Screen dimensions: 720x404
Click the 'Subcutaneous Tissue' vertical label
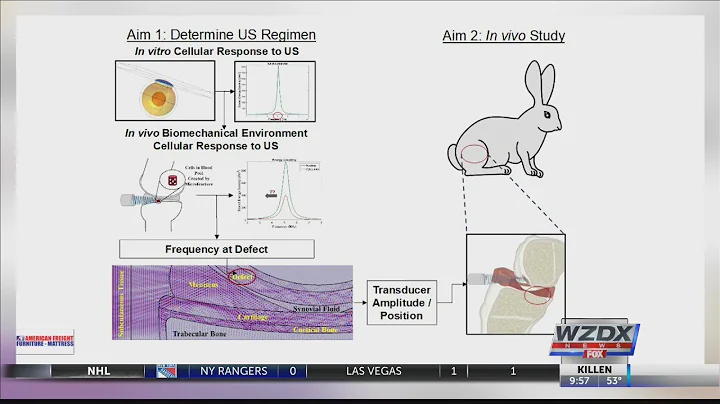[122, 303]
